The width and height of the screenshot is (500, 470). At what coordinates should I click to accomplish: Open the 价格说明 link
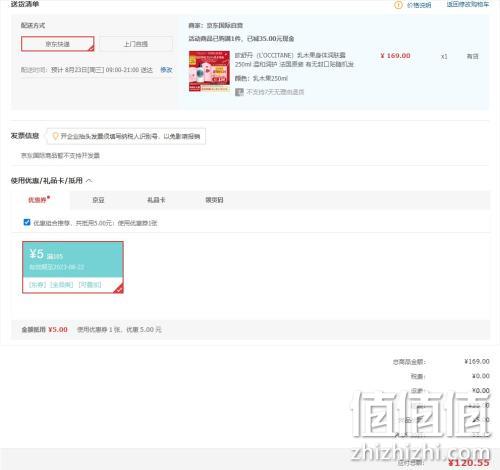click(x=419, y=5)
